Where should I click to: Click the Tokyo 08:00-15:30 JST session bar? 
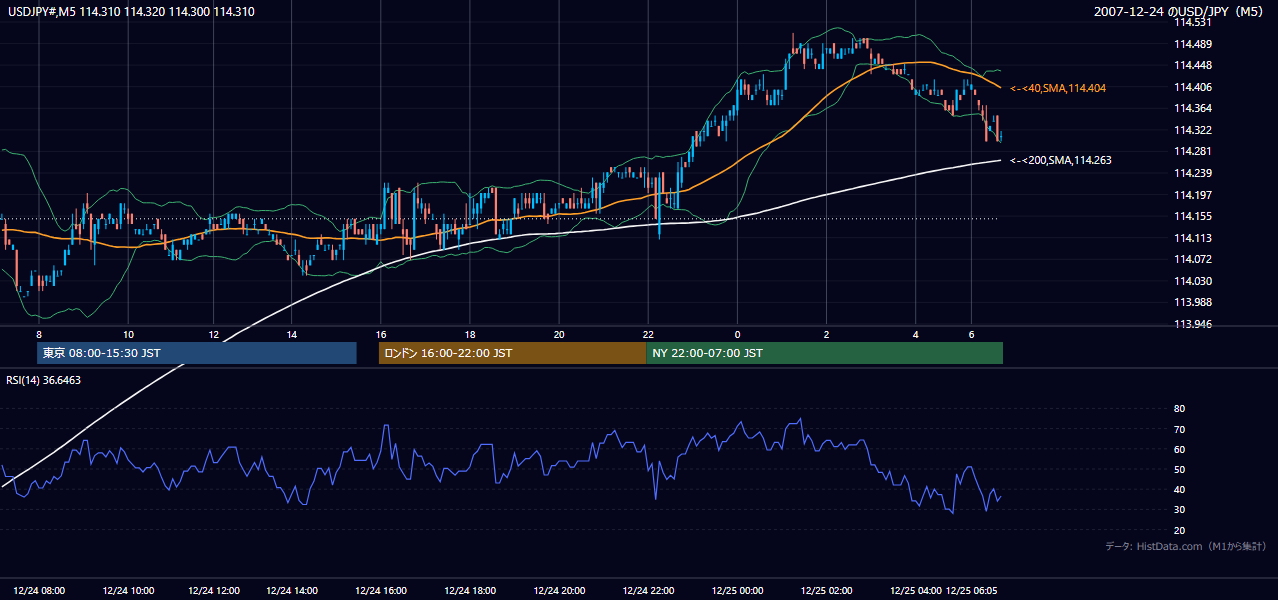(197, 353)
